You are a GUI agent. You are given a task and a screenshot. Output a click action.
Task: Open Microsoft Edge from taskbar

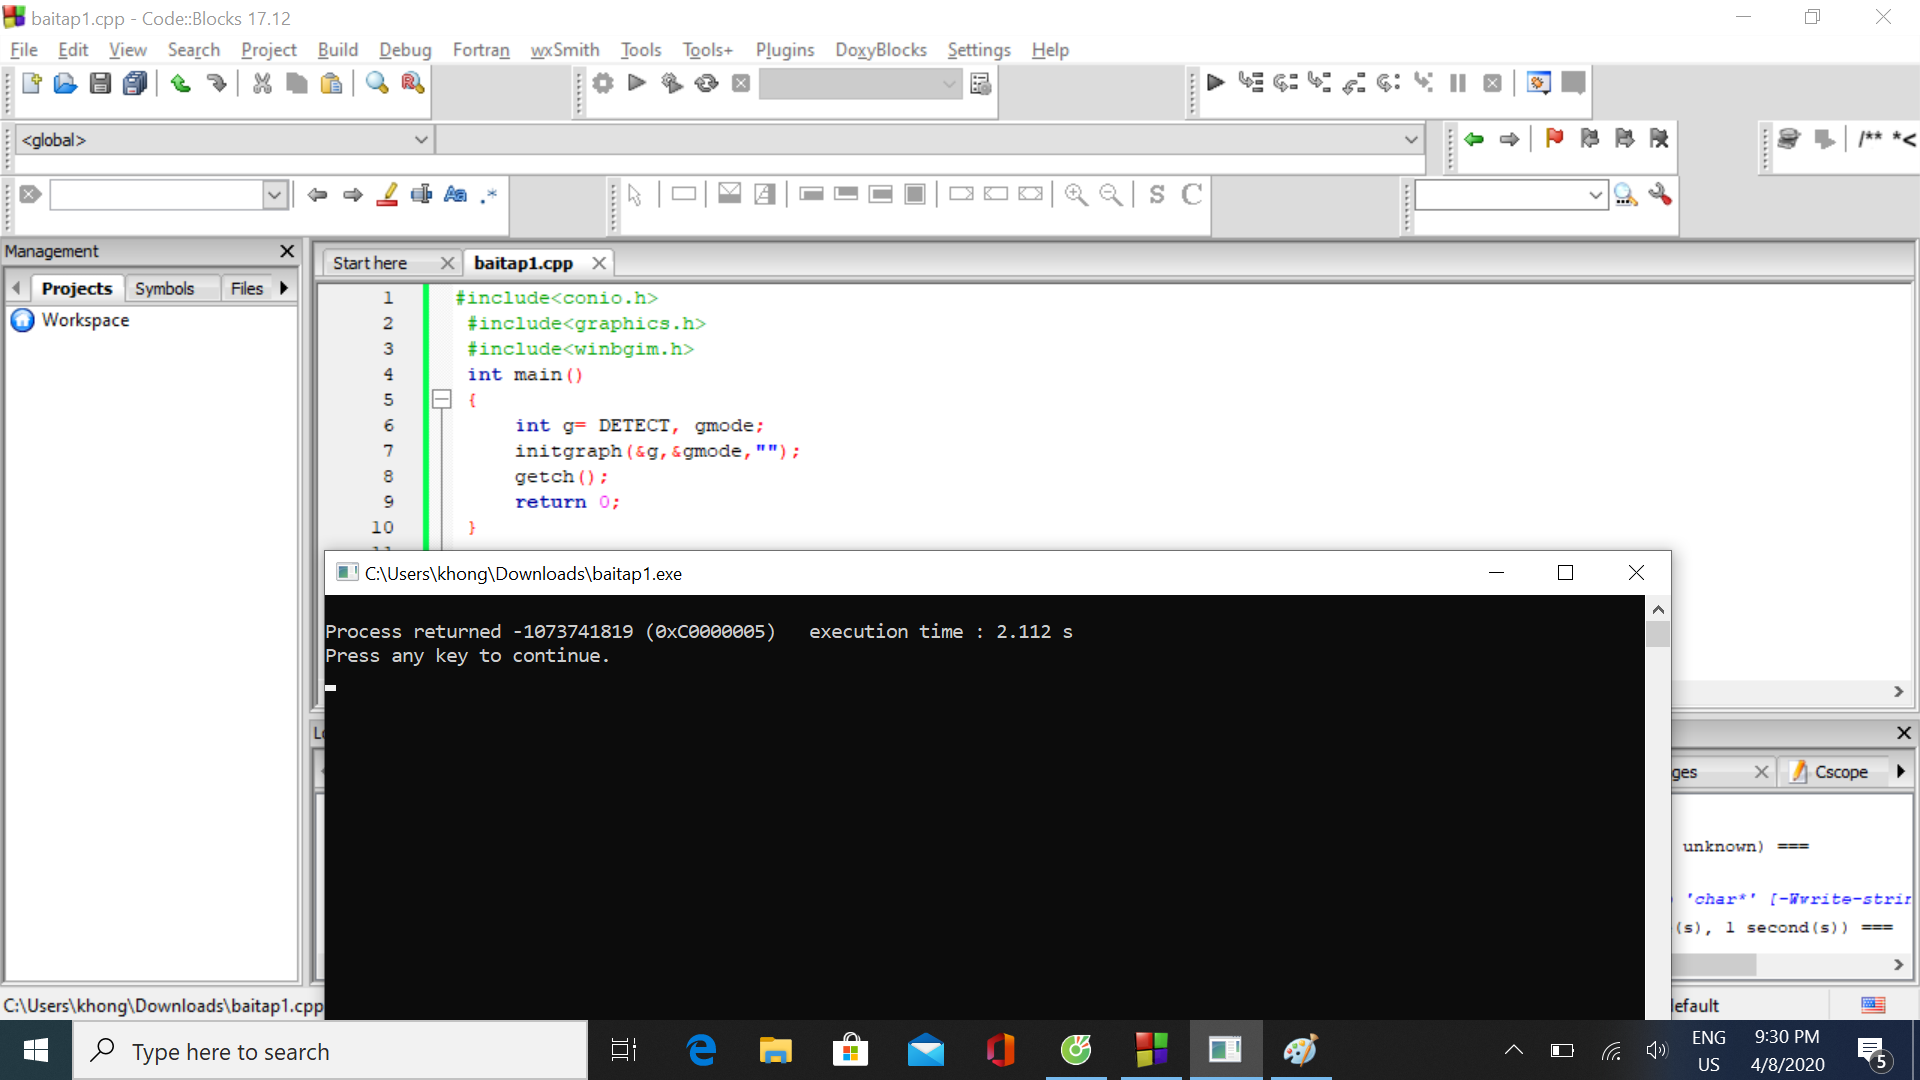tap(701, 1051)
